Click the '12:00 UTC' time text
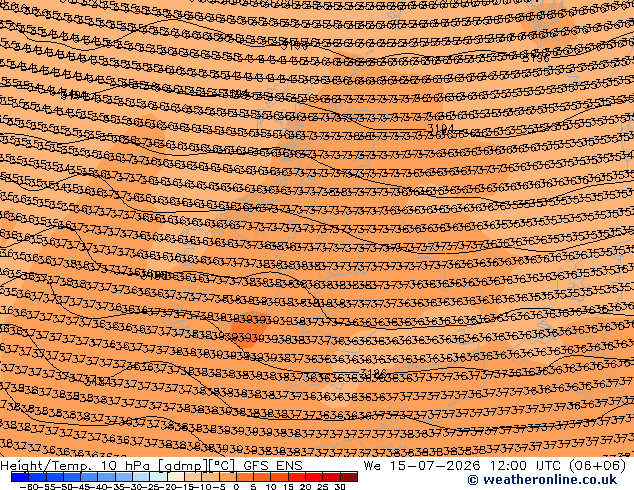The height and width of the screenshot is (490, 634). (528, 466)
